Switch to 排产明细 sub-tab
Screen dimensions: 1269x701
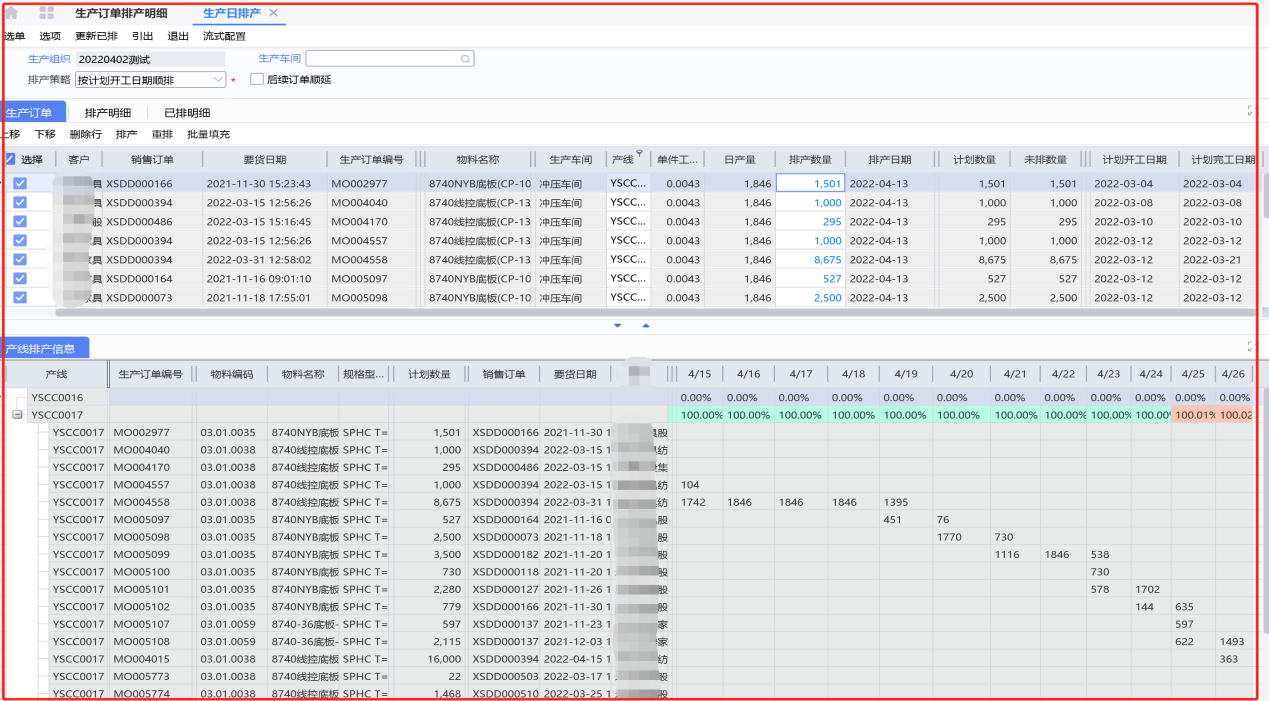coord(108,113)
